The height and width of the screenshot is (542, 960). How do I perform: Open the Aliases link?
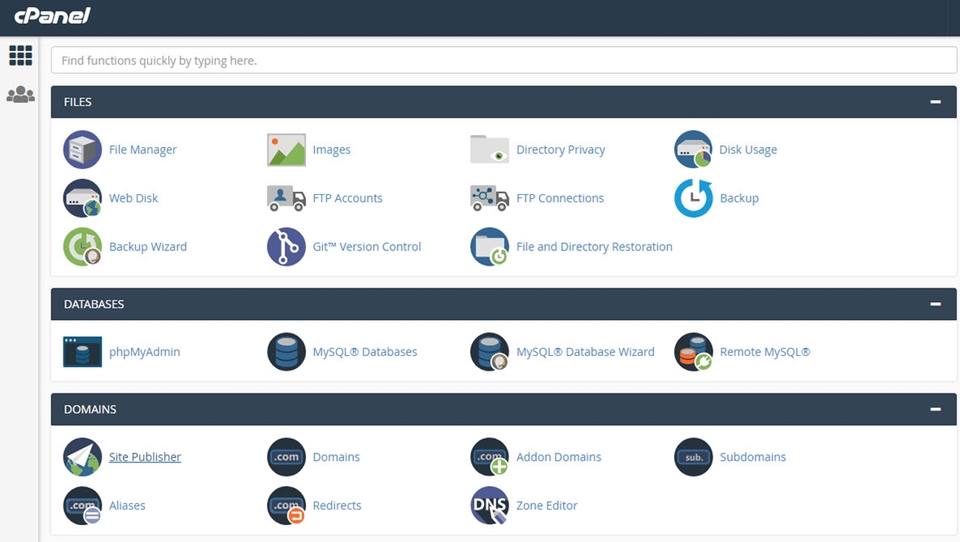click(x=127, y=505)
